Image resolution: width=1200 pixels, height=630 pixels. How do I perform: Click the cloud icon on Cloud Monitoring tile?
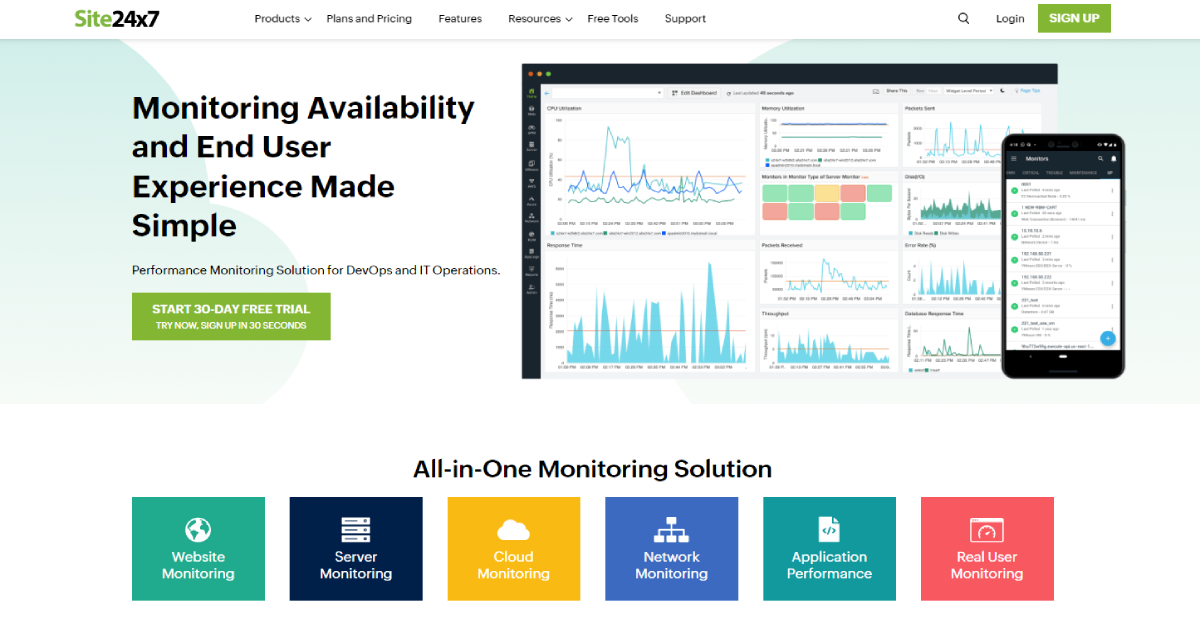pos(513,530)
